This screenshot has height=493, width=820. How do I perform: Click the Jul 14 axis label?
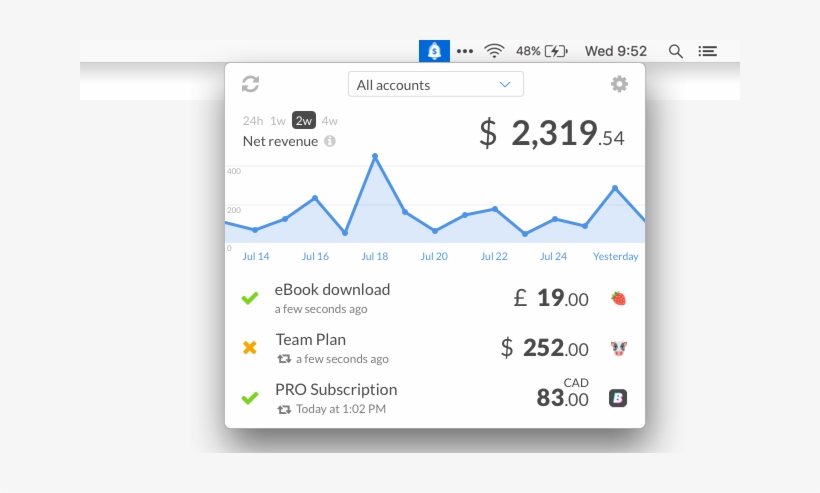tap(256, 256)
